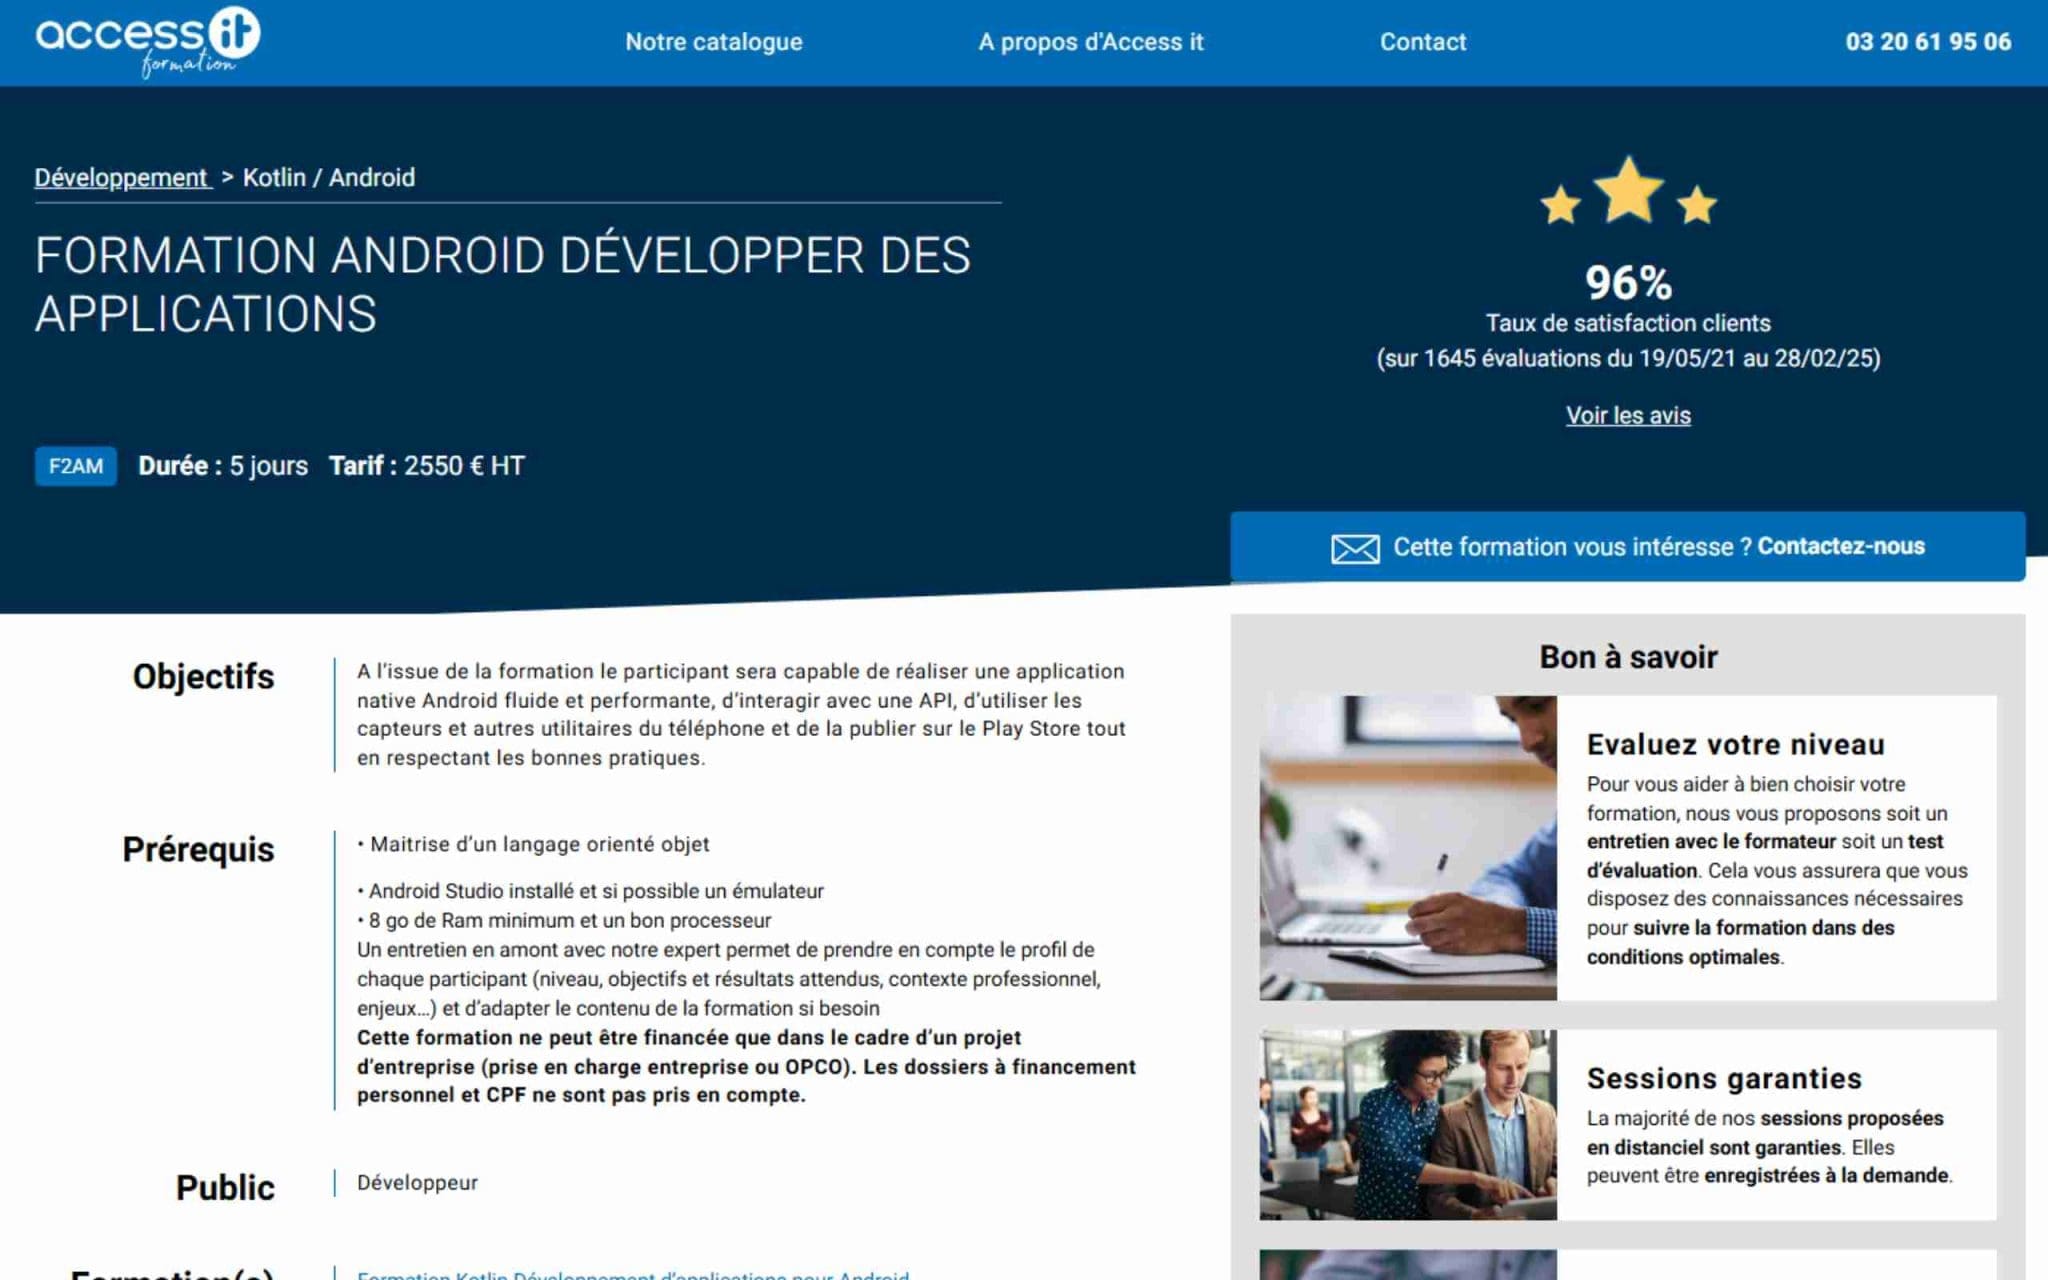Click the 96% satisfaction rate figure
2048x1280 pixels.
coord(1628,283)
